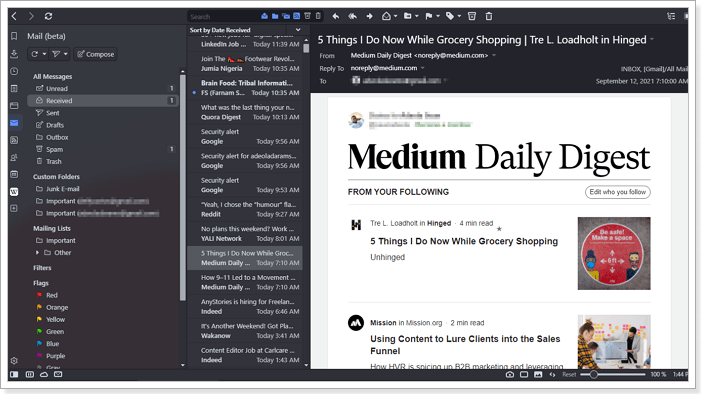Screen dimensions: 701x394
Task: Open settings gear icon in side panel
Action: 14,360
